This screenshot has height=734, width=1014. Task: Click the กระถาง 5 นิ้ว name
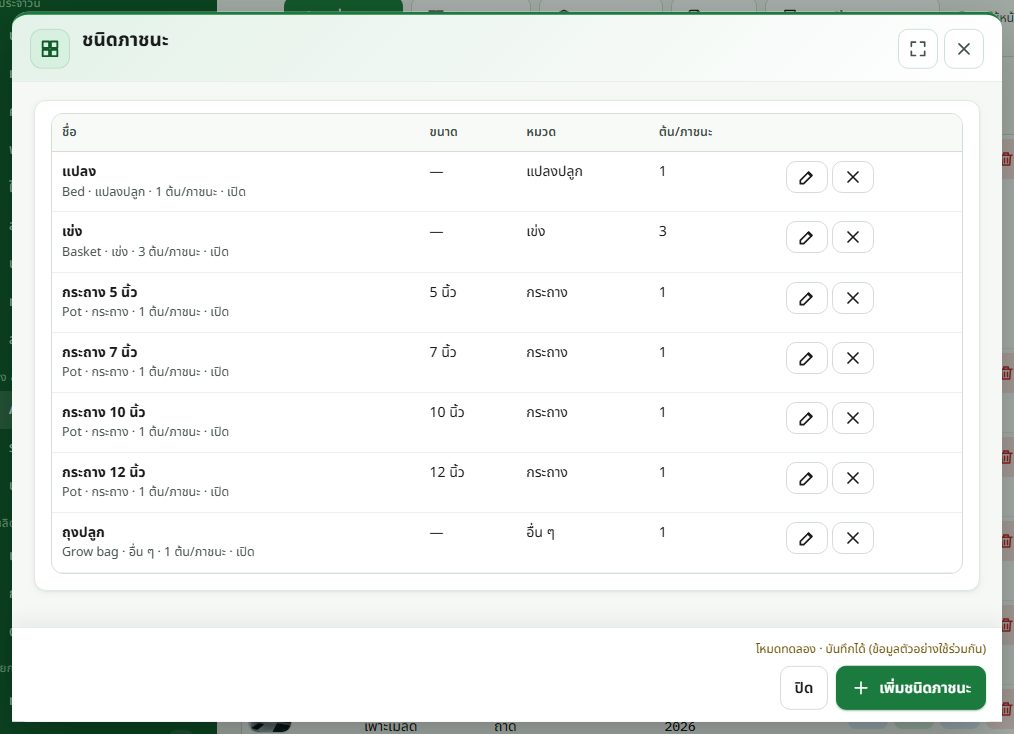click(x=100, y=292)
